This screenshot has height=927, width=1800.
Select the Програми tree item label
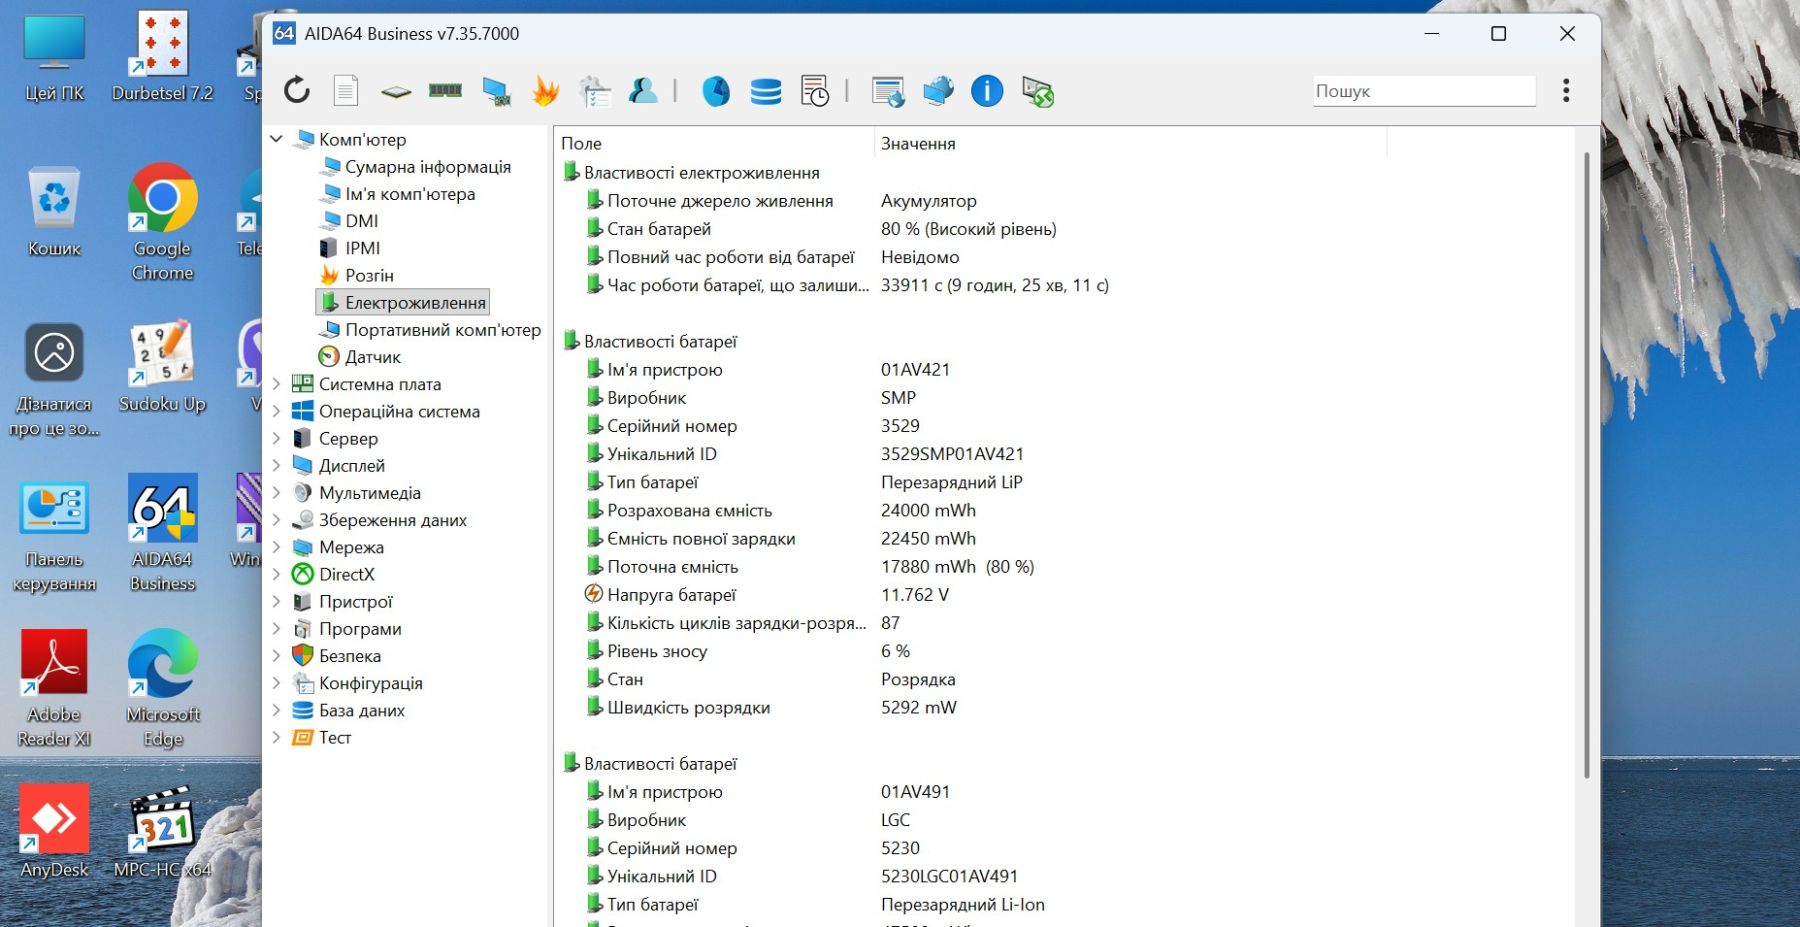[360, 629]
